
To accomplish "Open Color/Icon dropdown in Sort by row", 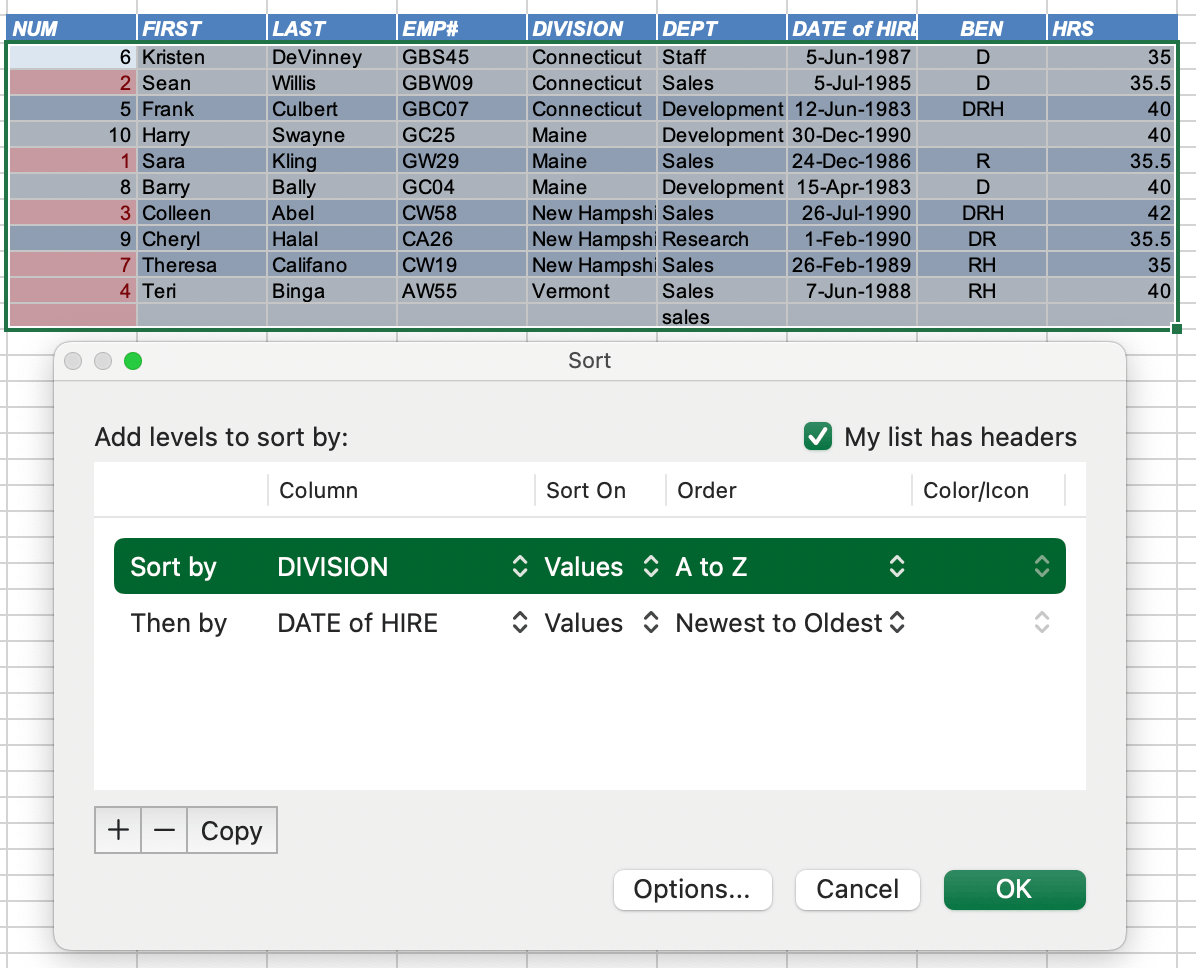I will tap(1042, 567).
